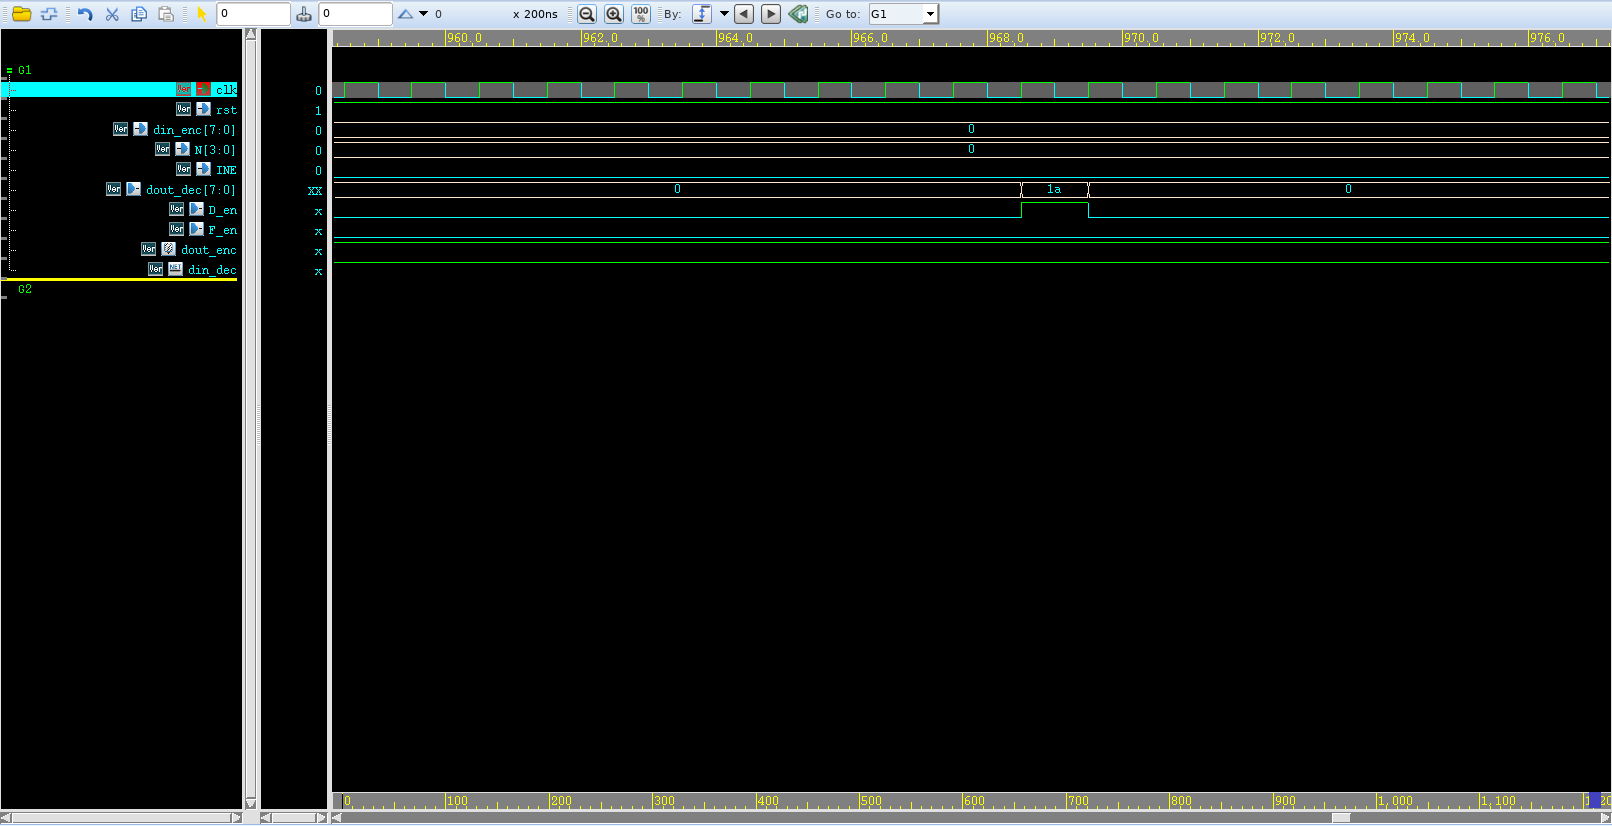Click the cursor time input field
1612x826 pixels.
(x=254, y=14)
